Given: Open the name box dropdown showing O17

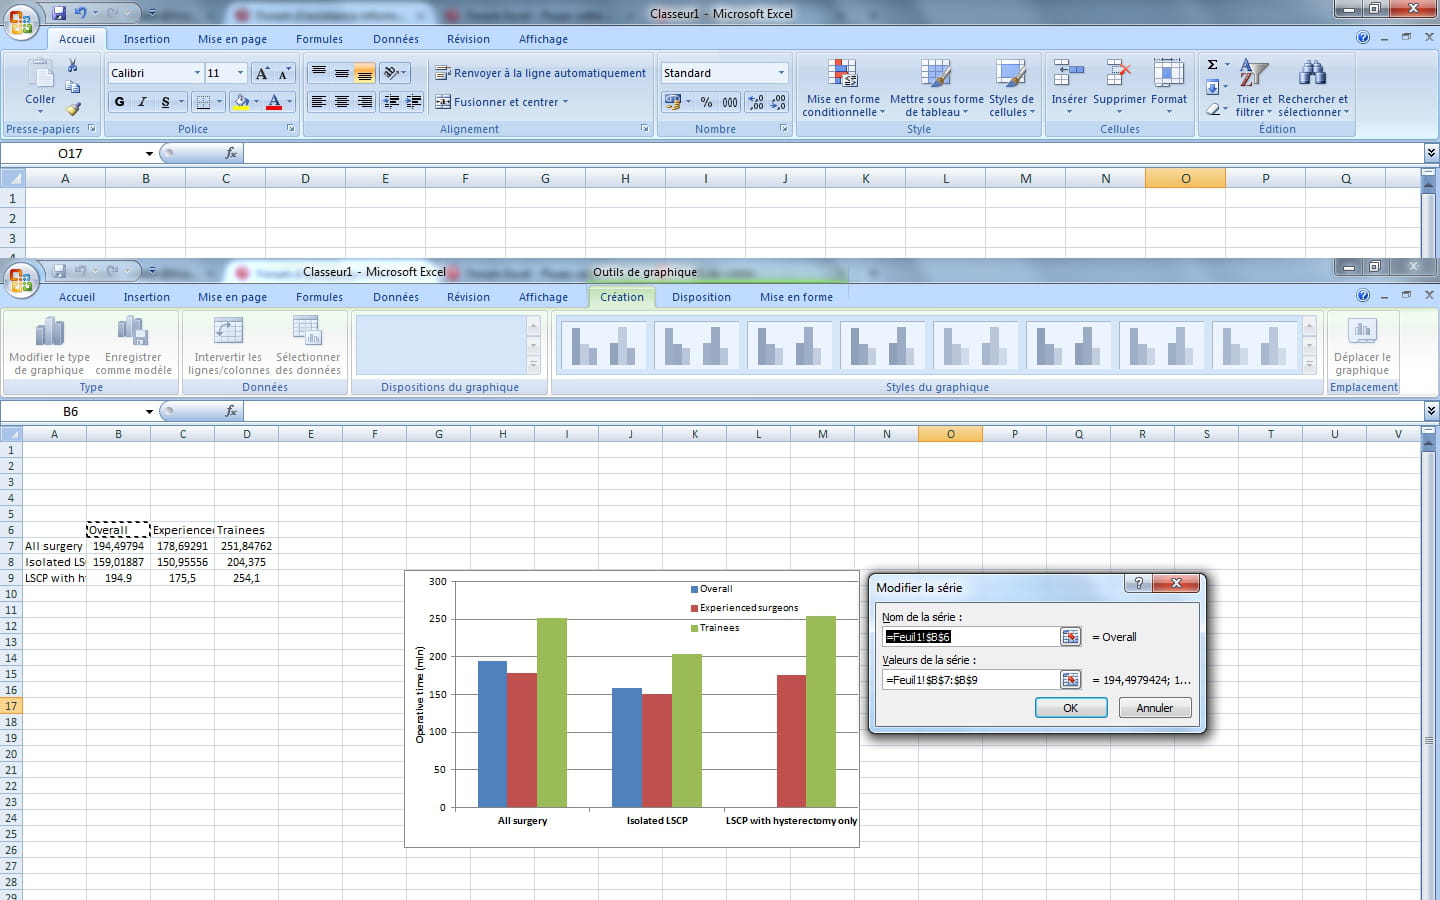Looking at the screenshot, I should pos(149,154).
